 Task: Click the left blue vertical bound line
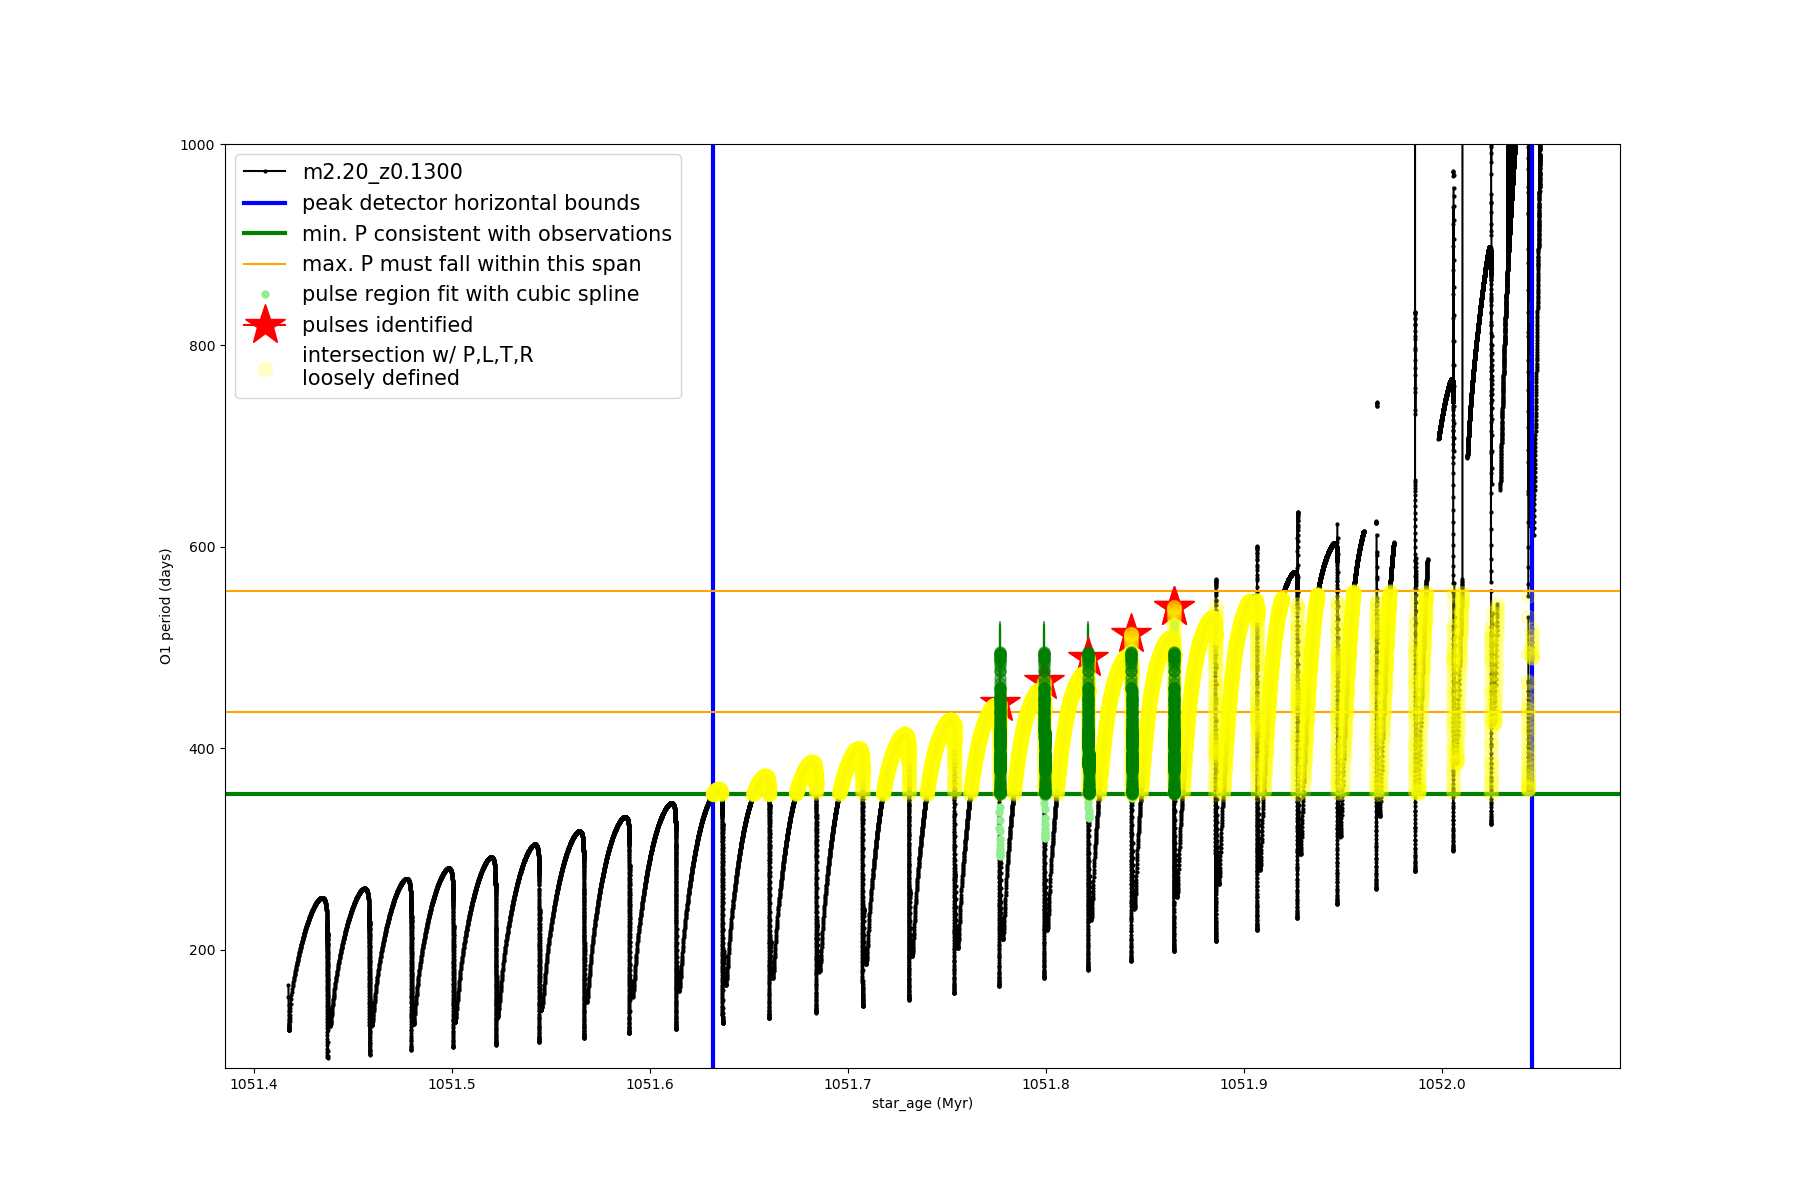click(713, 500)
